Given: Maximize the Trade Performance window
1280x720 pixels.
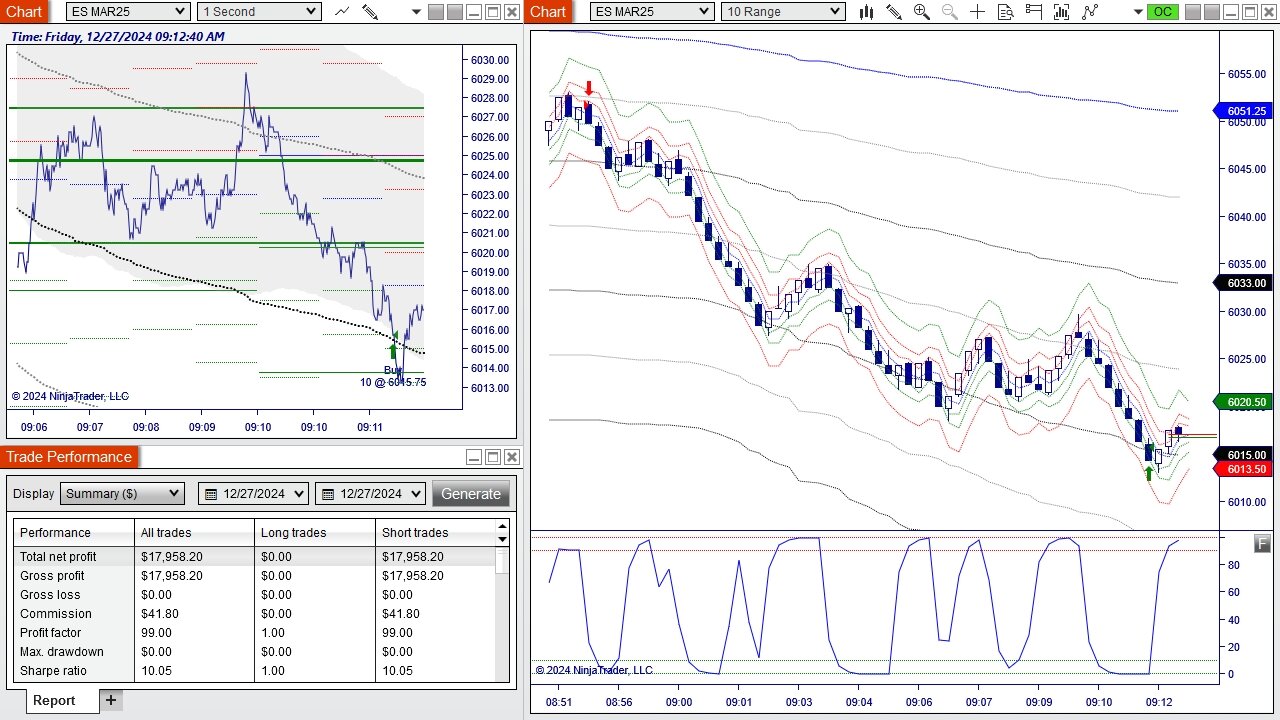Looking at the screenshot, I should (493, 457).
